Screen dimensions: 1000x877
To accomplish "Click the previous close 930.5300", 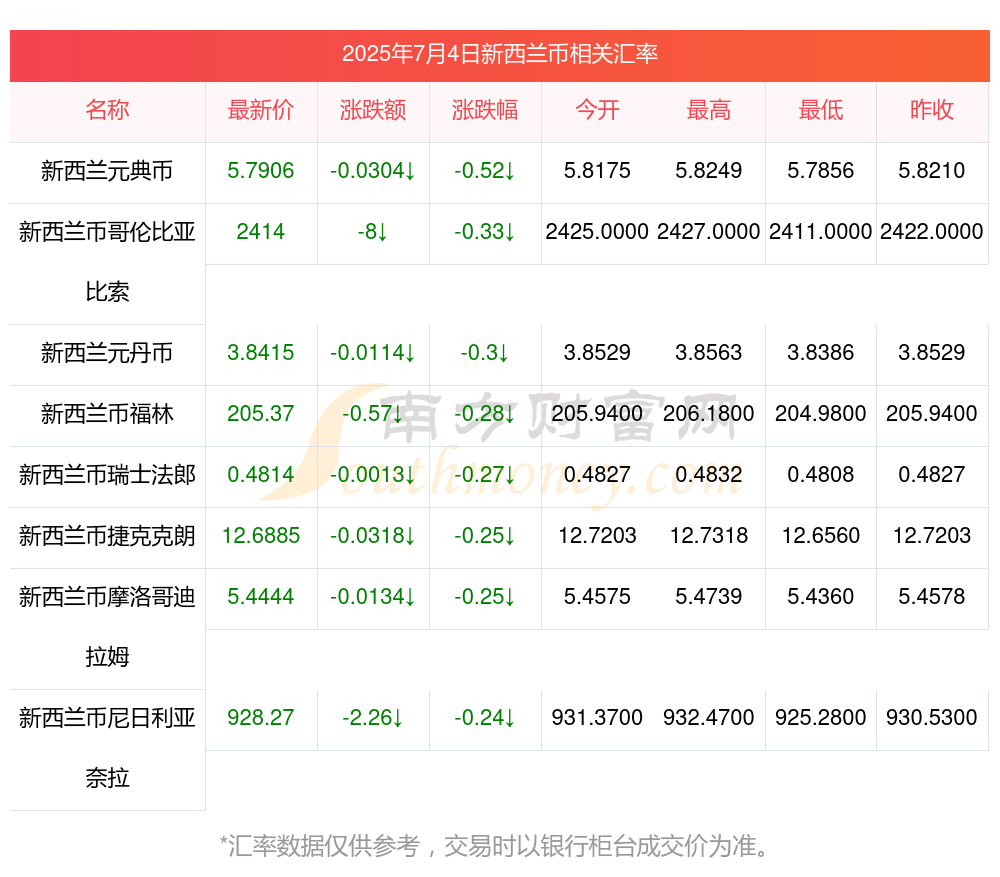I will point(932,718).
